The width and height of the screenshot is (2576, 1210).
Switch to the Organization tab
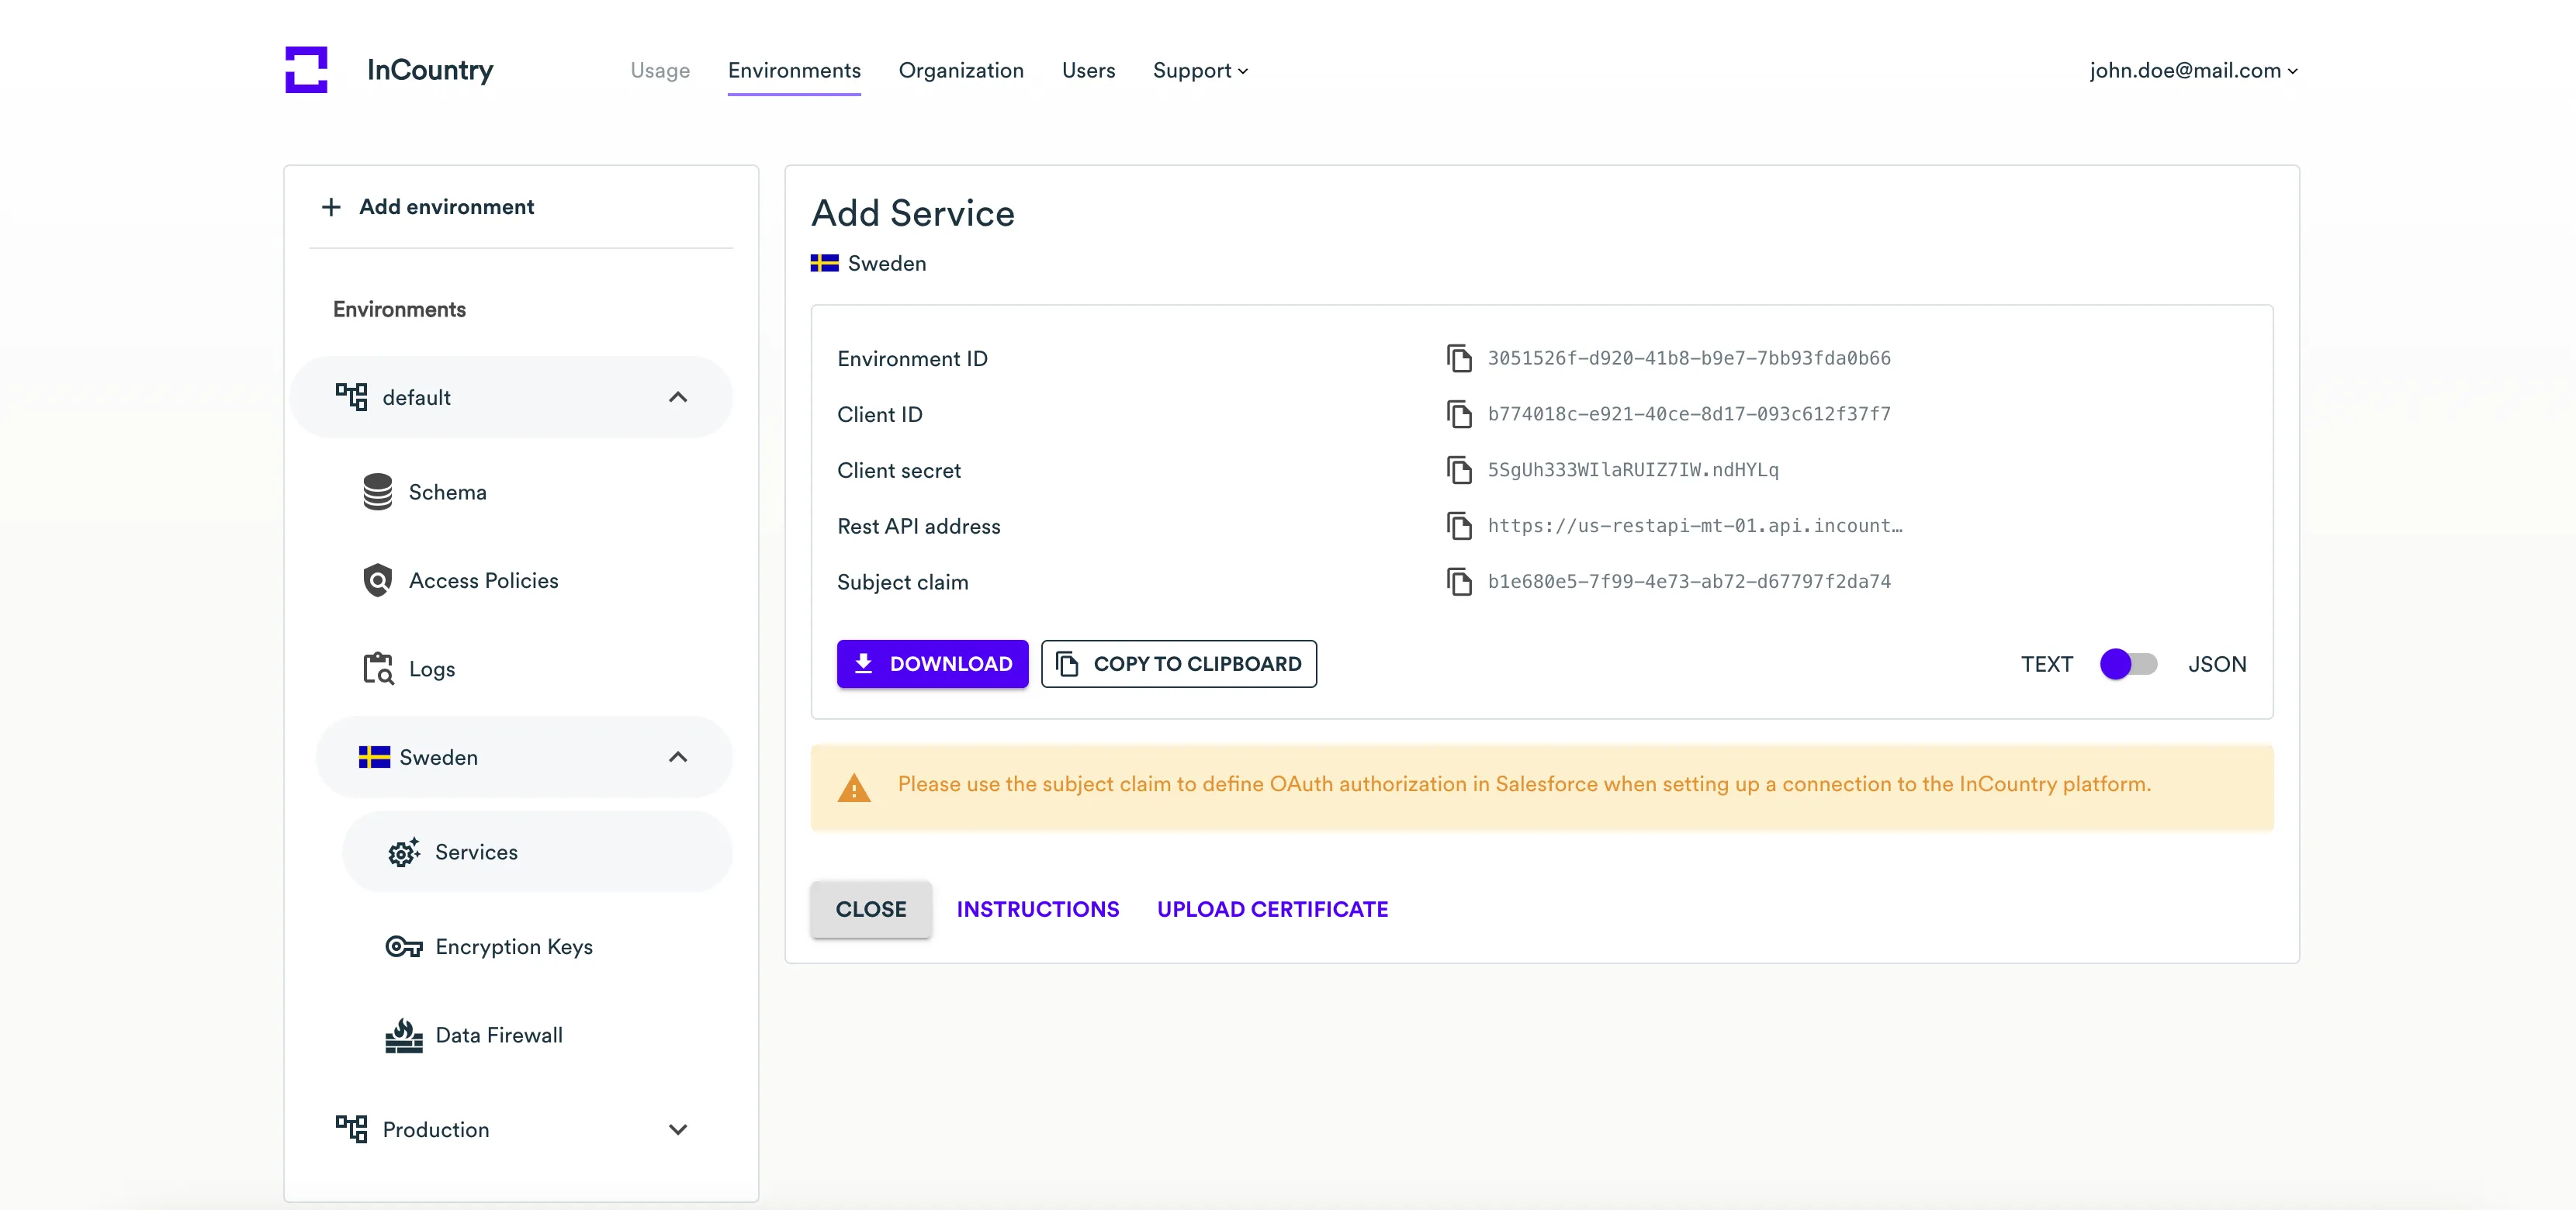coord(960,70)
